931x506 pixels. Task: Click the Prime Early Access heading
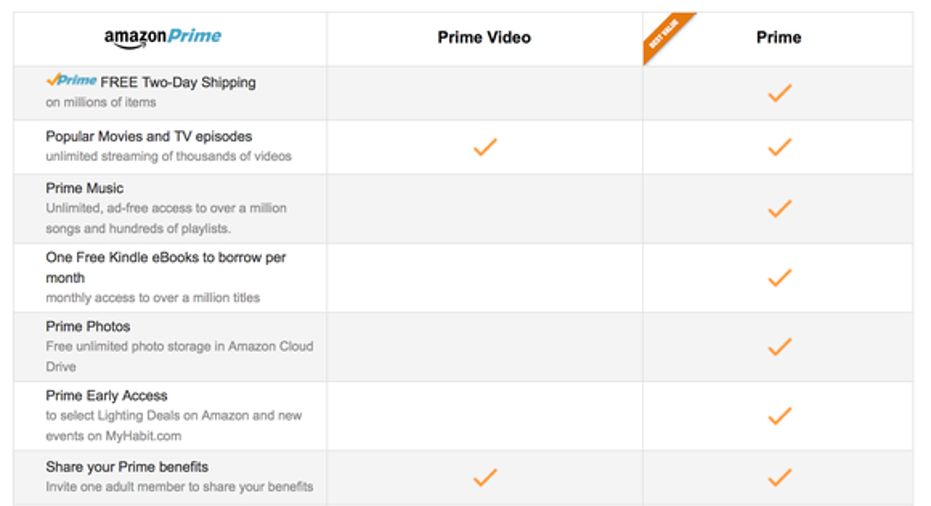[x=106, y=396]
